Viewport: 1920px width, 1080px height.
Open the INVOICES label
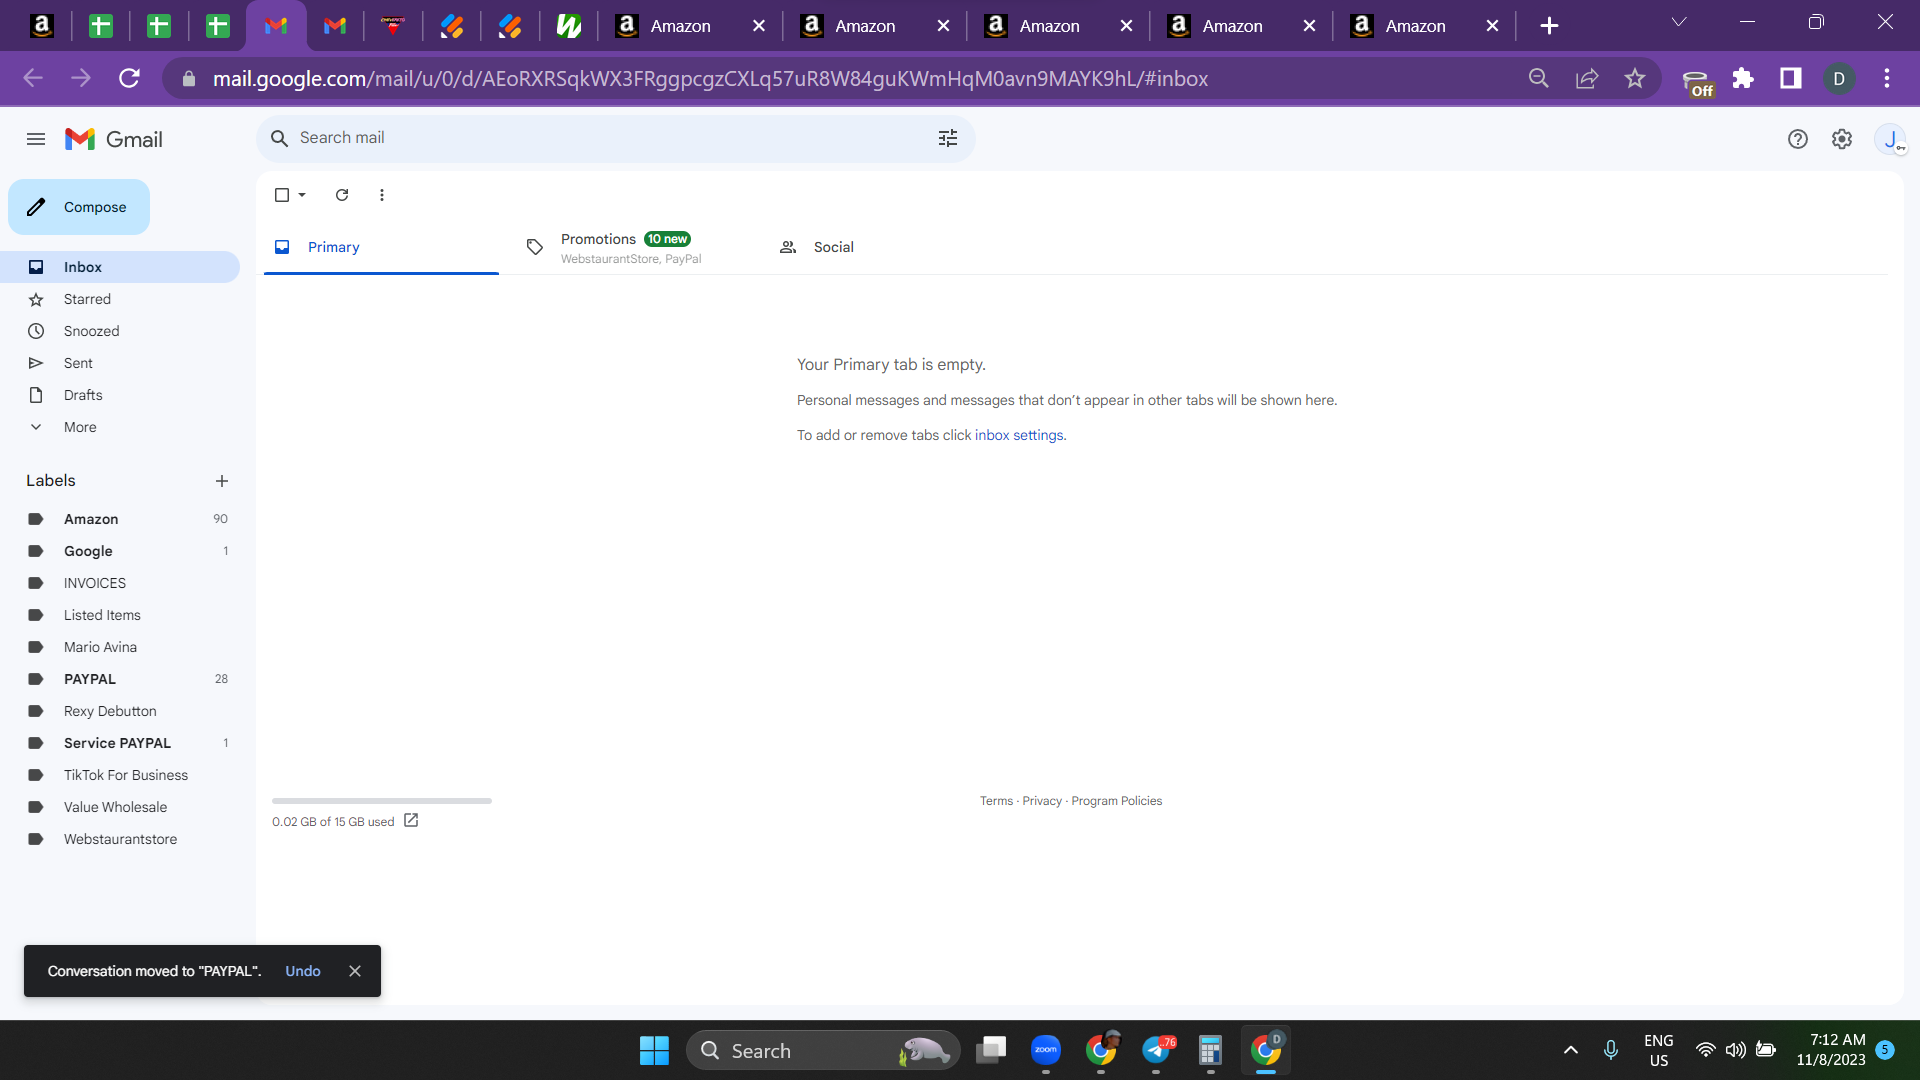click(x=120, y=583)
